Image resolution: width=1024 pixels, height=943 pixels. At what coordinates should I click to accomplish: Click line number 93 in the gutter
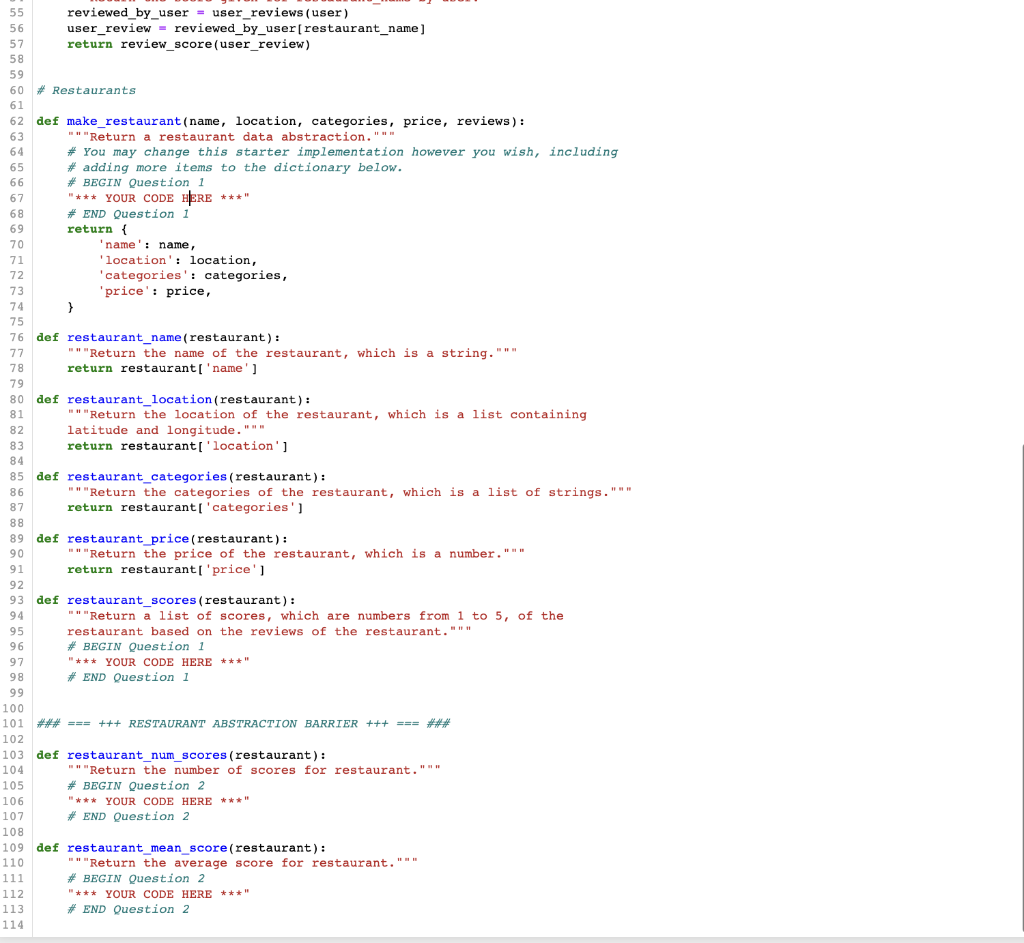(16, 600)
